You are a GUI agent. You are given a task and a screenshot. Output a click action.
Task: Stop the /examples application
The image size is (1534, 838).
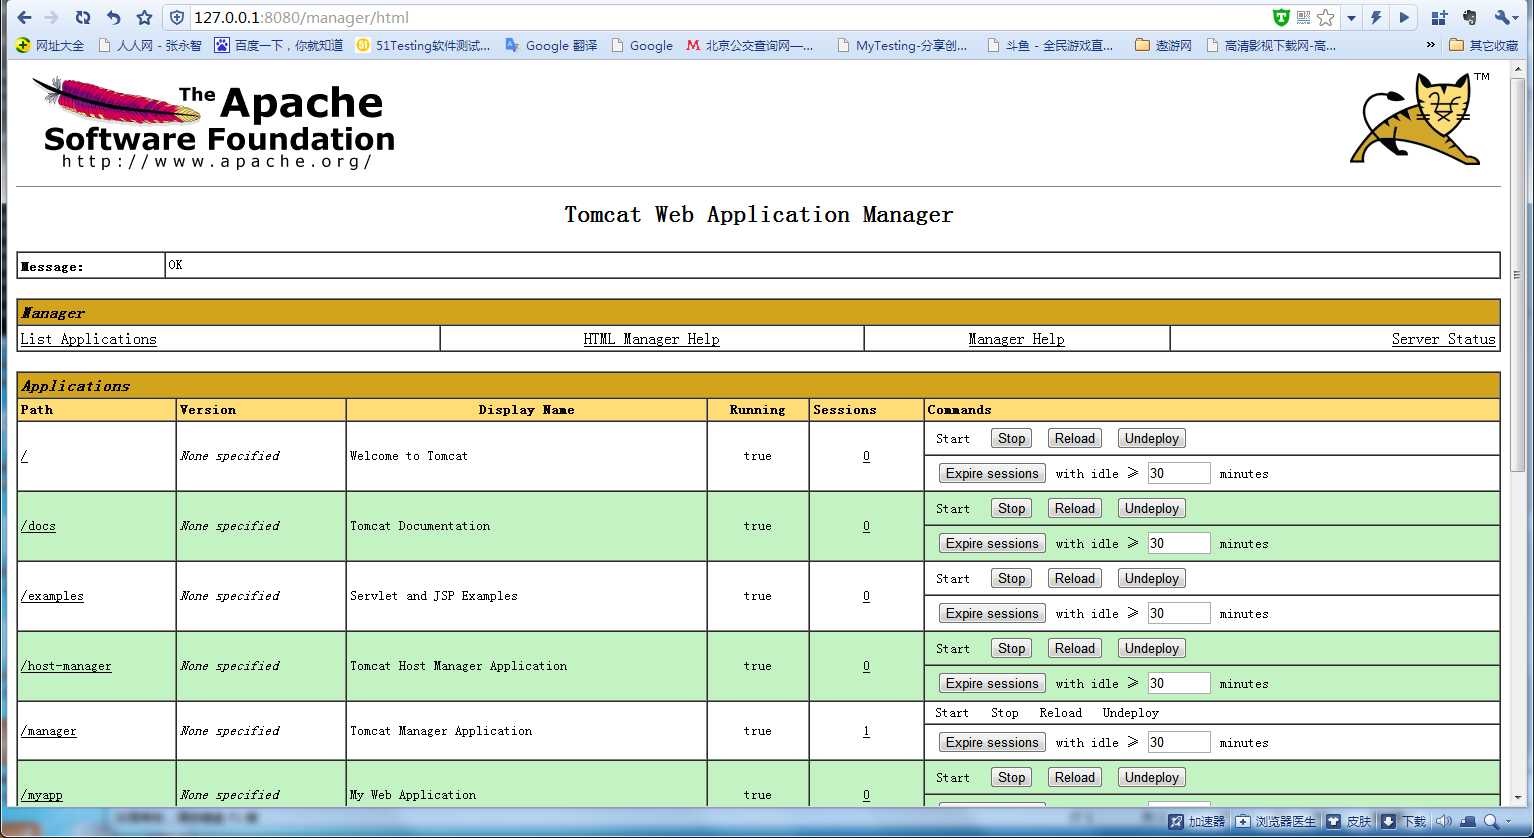(1011, 578)
